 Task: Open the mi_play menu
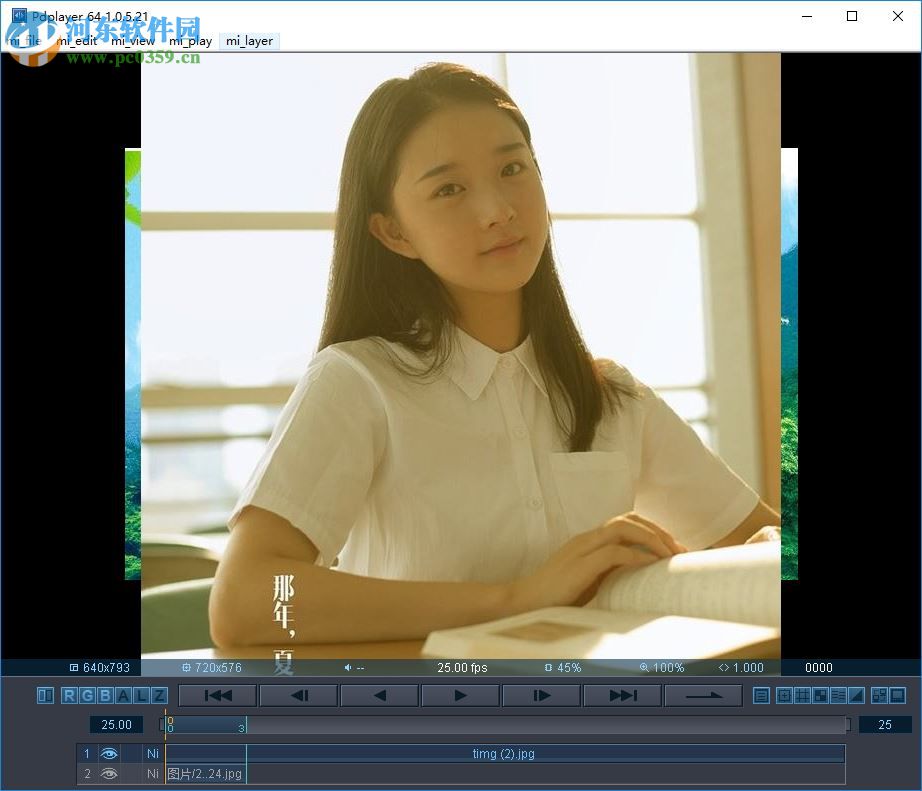pyautogui.click(x=191, y=41)
